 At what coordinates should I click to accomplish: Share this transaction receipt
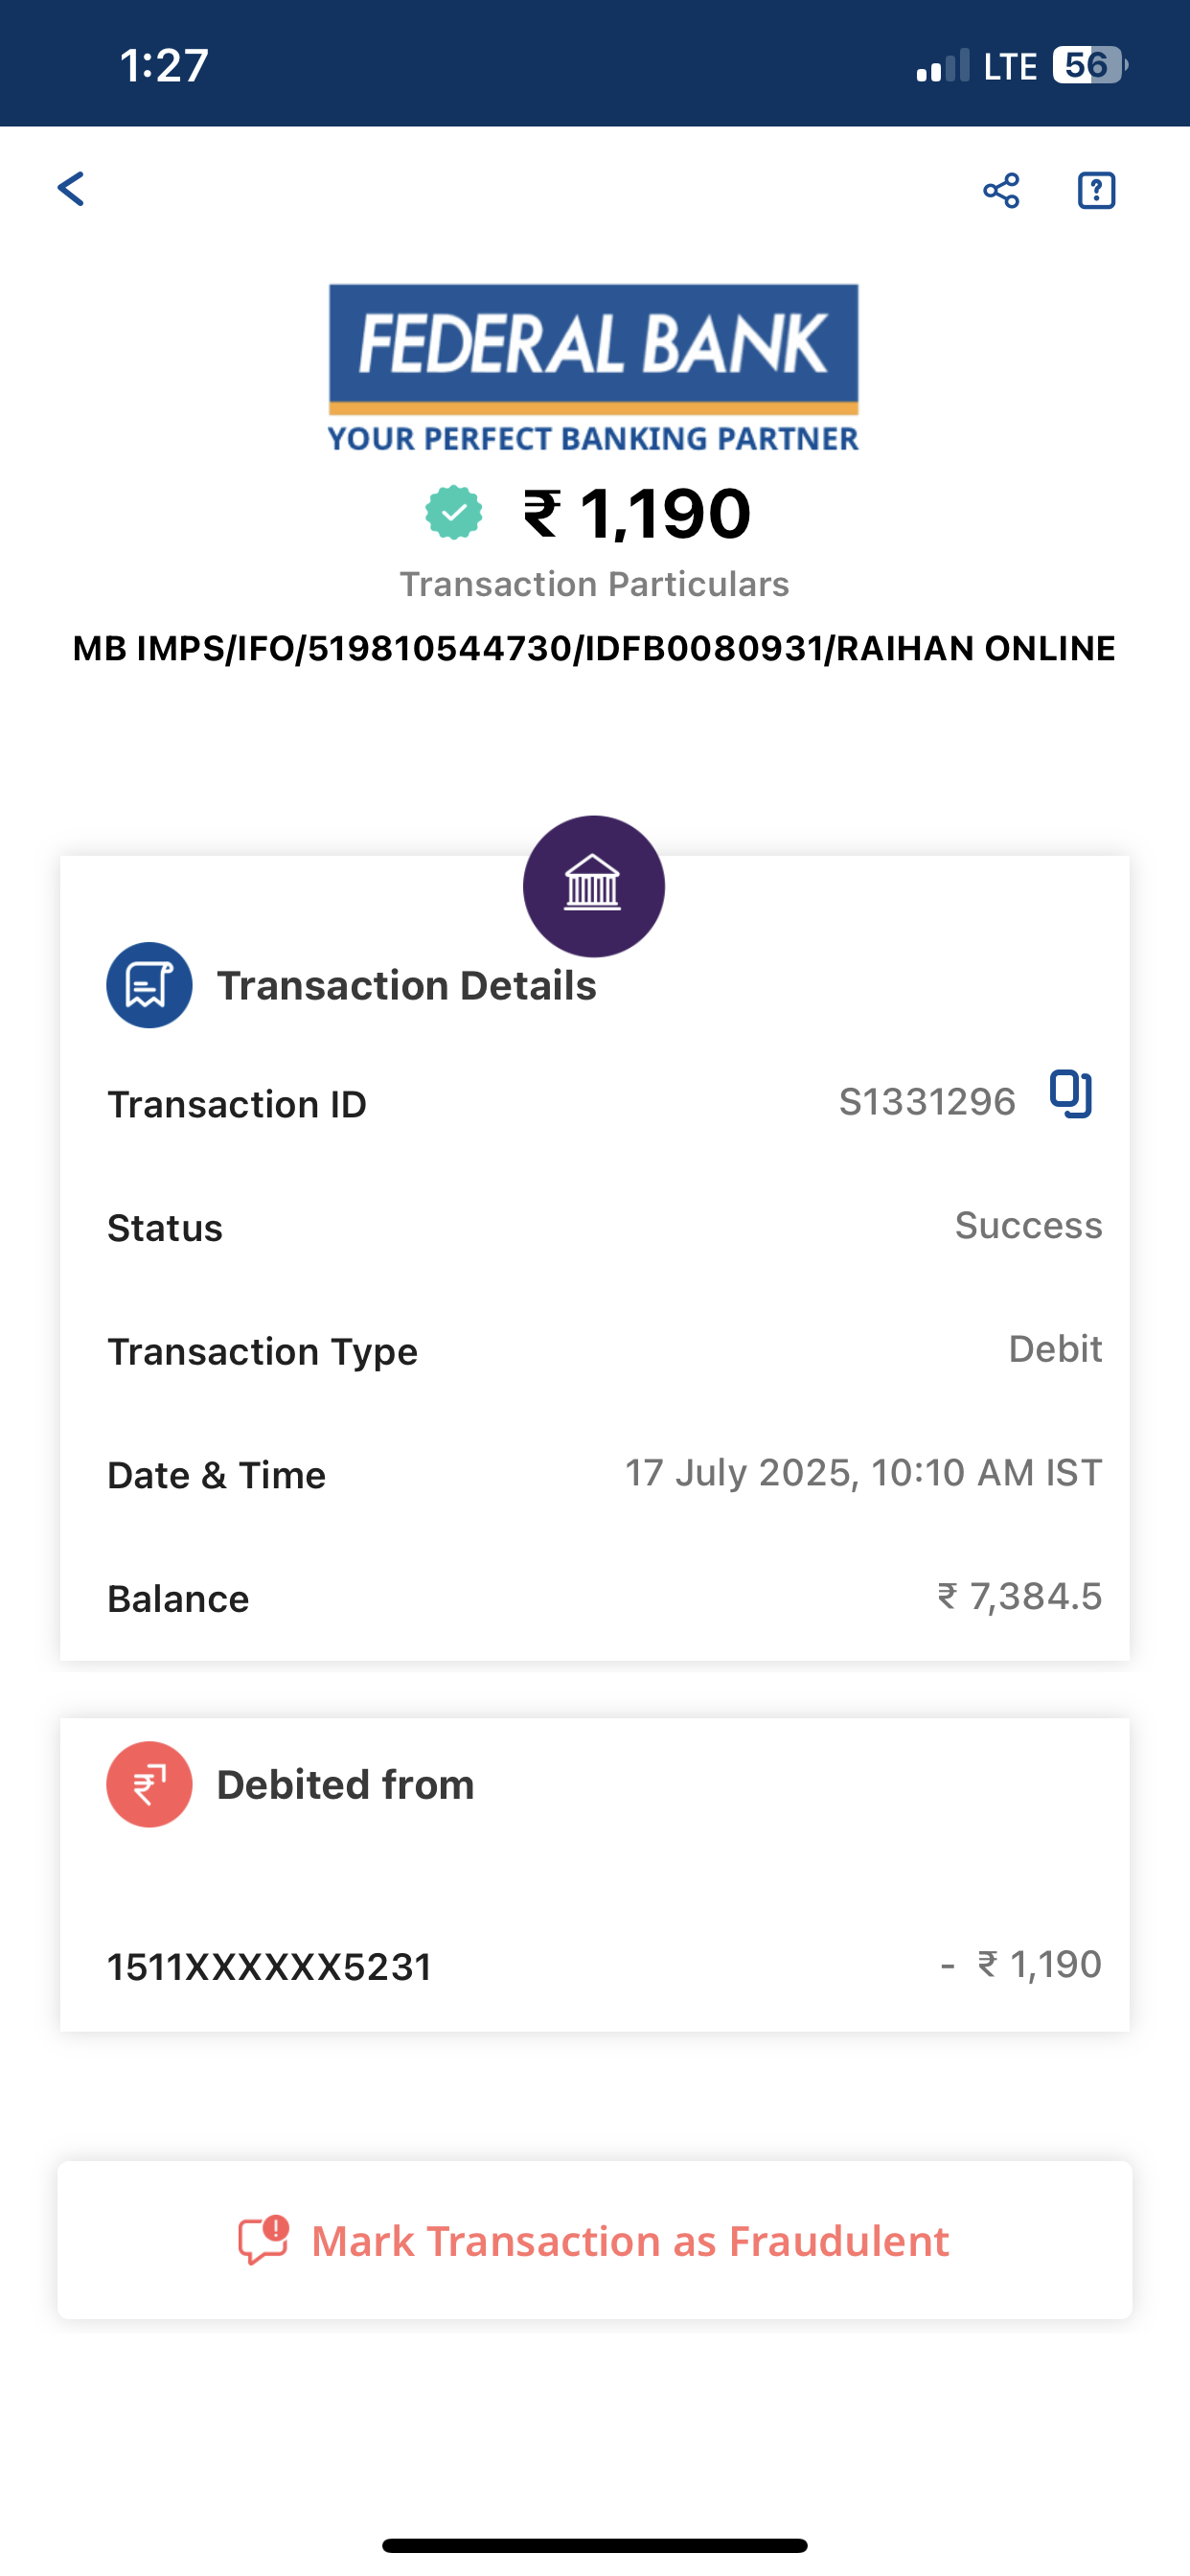pyautogui.click(x=1001, y=190)
